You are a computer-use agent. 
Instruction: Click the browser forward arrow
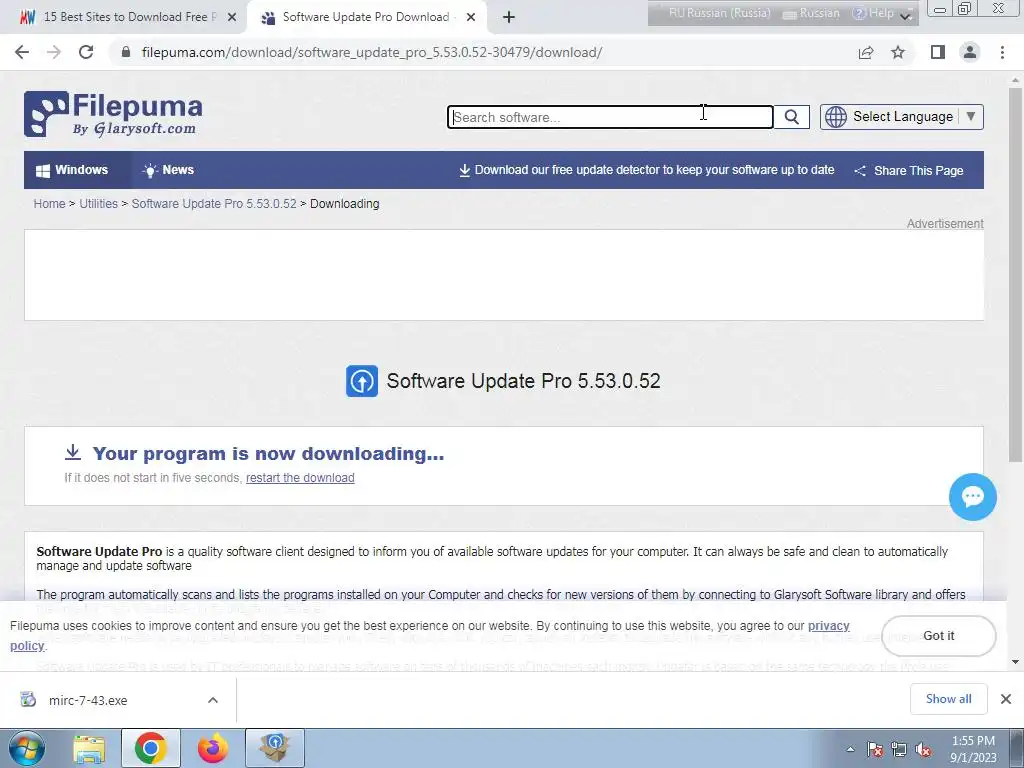54,52
